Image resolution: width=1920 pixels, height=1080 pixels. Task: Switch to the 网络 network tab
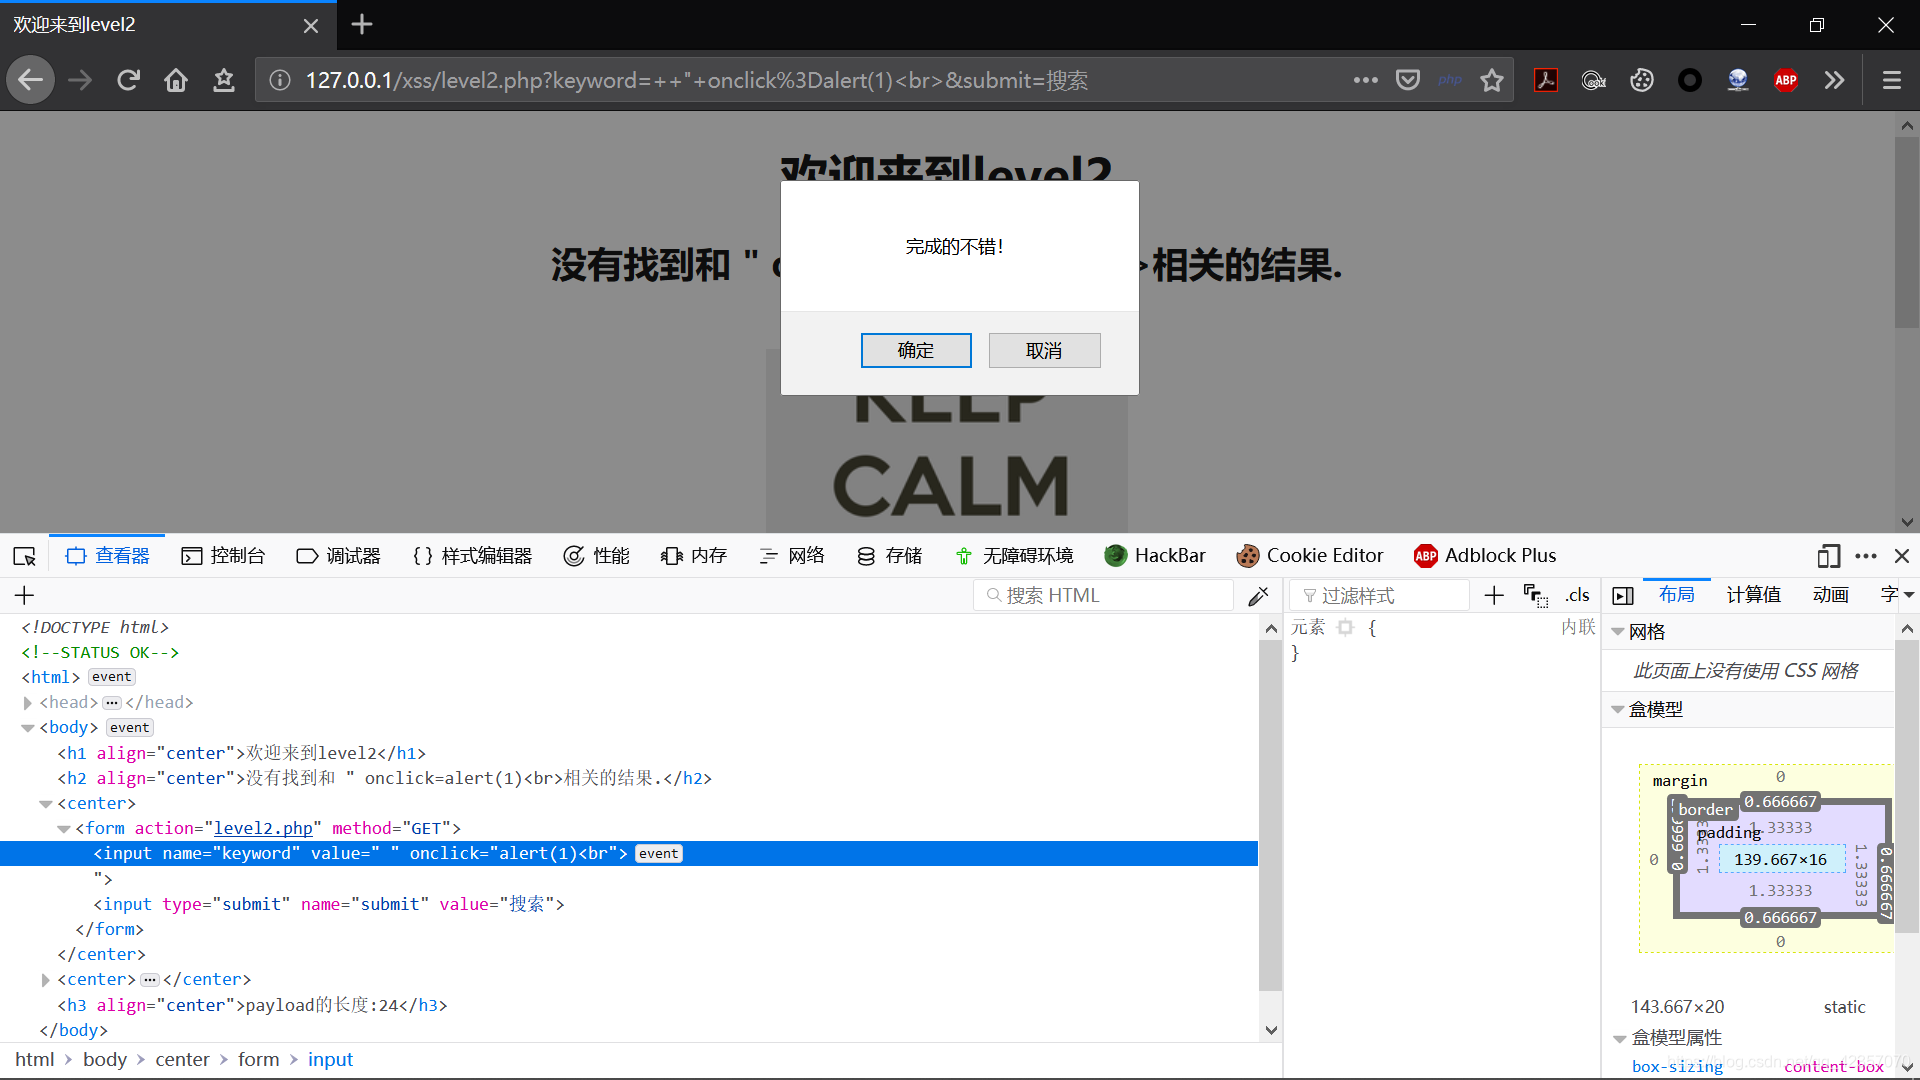click(x=792, y=556)
